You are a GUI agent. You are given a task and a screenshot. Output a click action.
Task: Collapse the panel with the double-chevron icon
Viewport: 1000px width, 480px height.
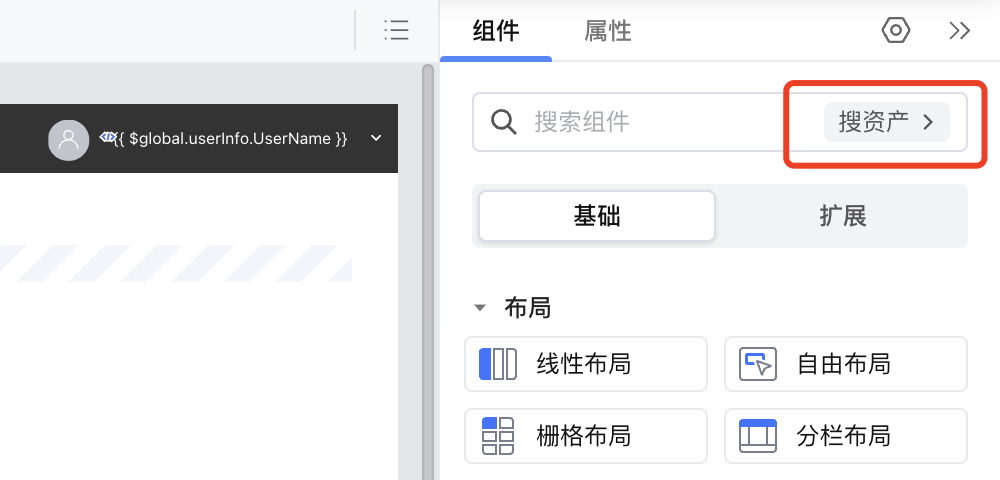click(959, 31)
